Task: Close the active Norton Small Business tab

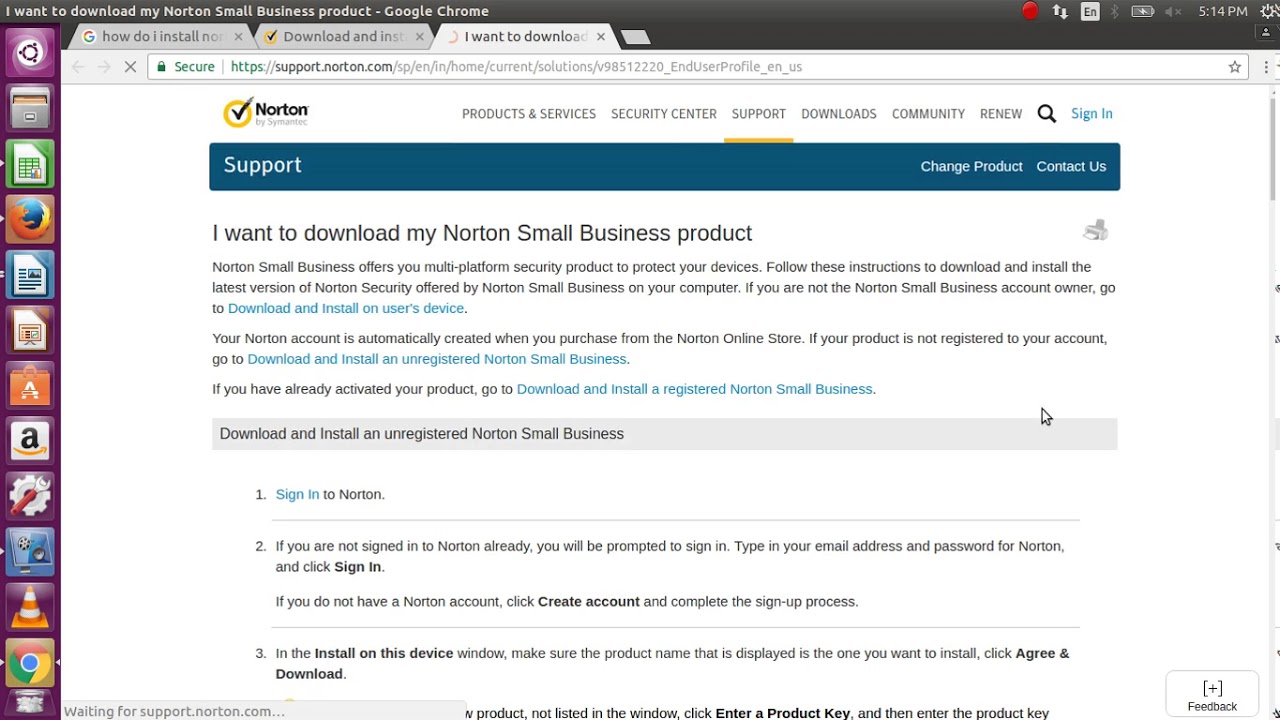Action: click(600, 36)
